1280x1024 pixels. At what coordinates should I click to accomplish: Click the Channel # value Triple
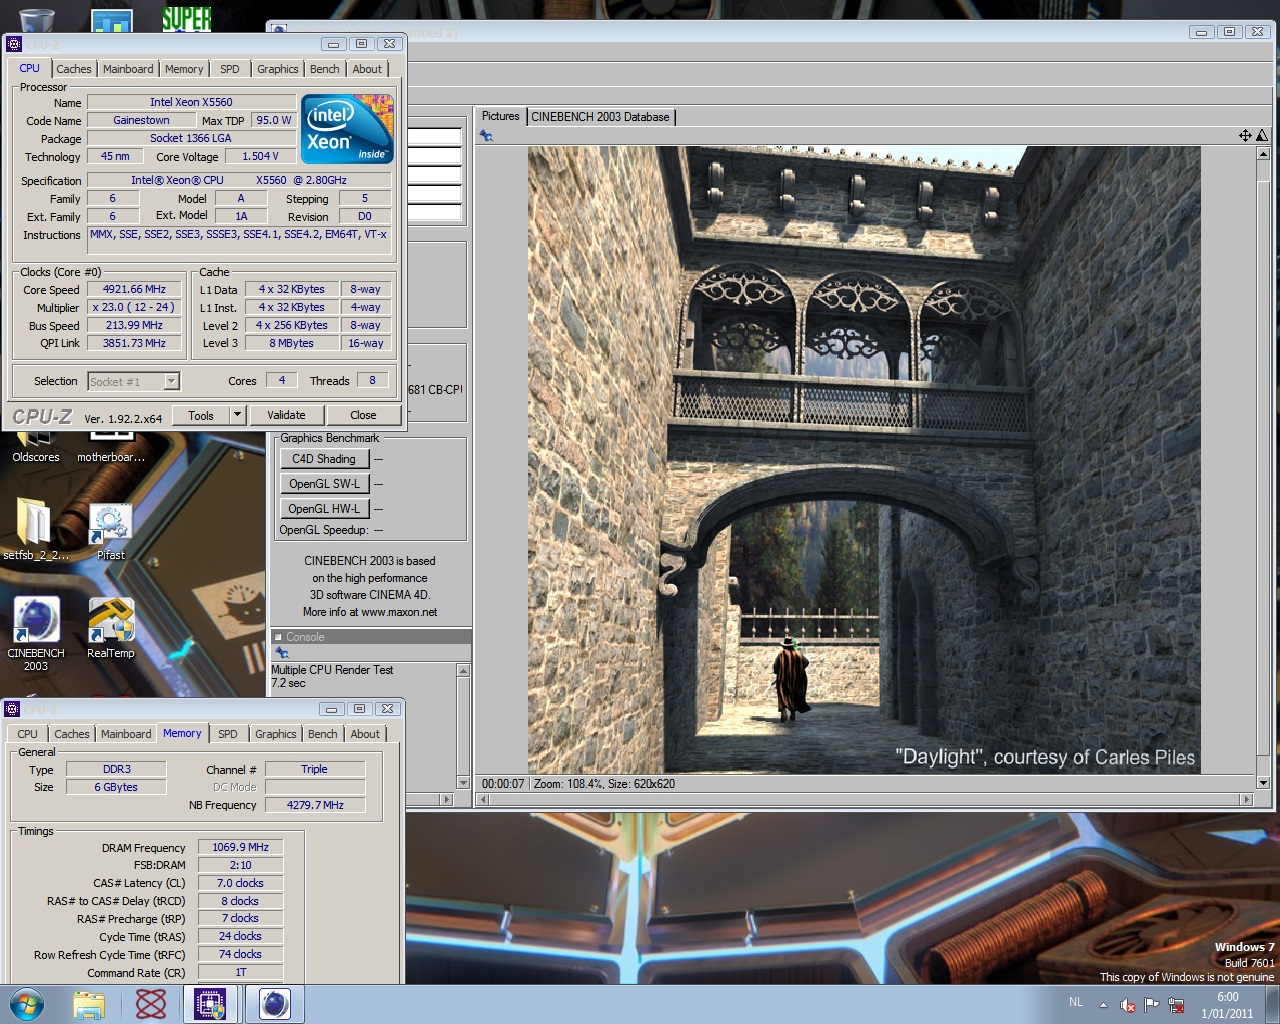(x=315, y=769)
